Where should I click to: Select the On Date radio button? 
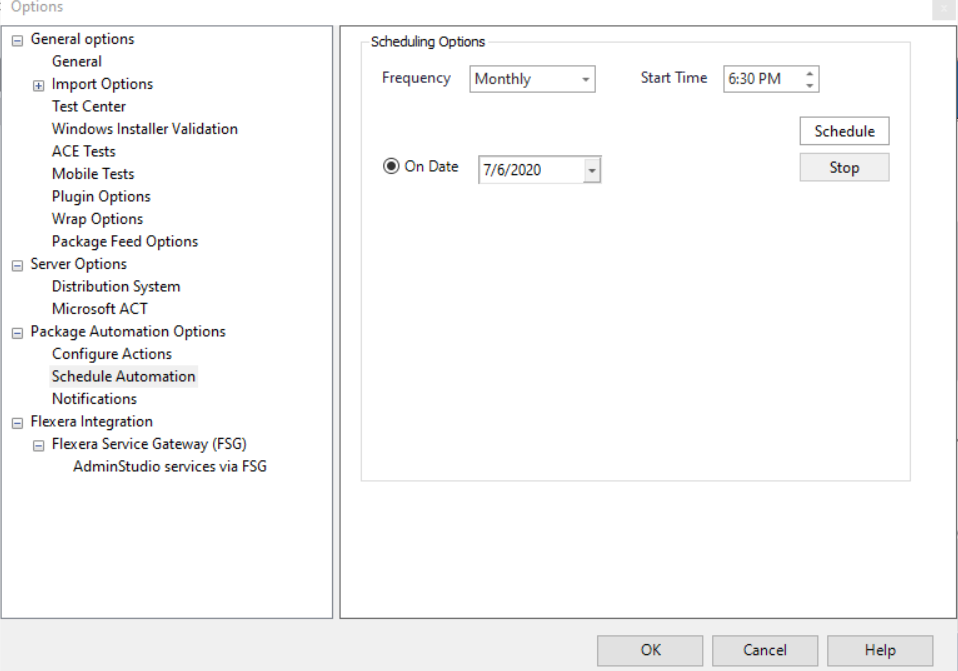click(391, 166)
